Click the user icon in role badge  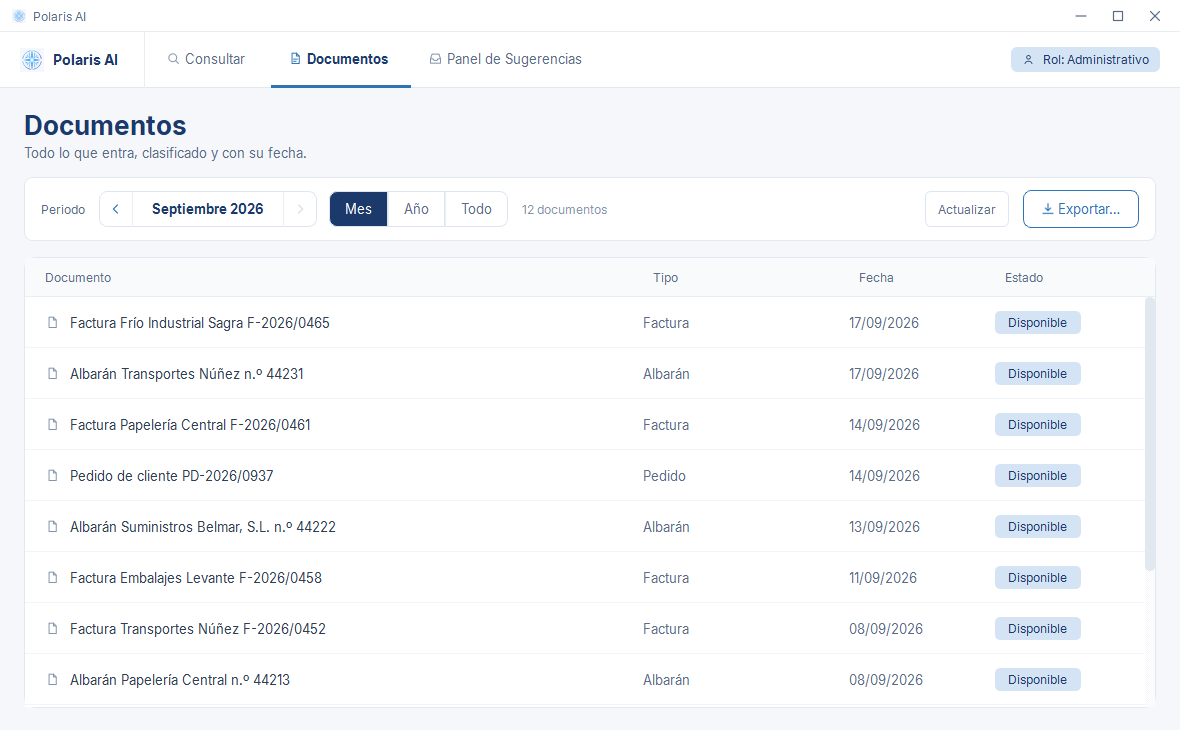(1028, 59)
